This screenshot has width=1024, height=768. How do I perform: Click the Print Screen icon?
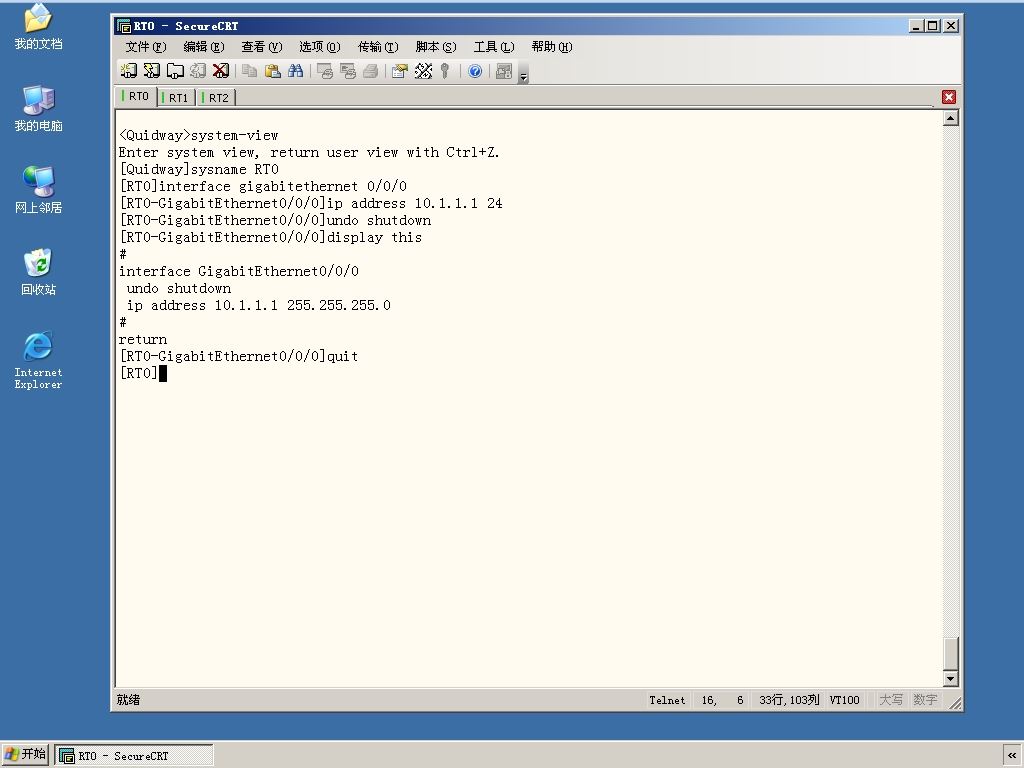(x=325, y=71)
